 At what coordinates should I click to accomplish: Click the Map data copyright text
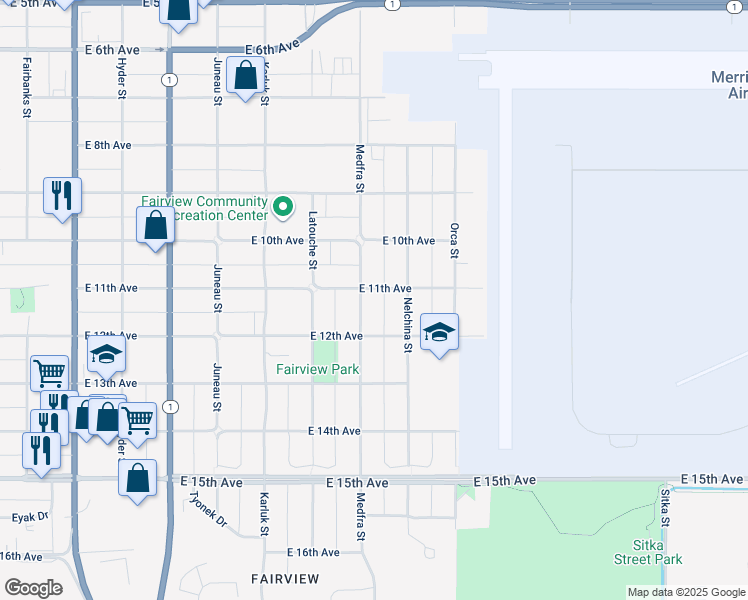point(687,592)
